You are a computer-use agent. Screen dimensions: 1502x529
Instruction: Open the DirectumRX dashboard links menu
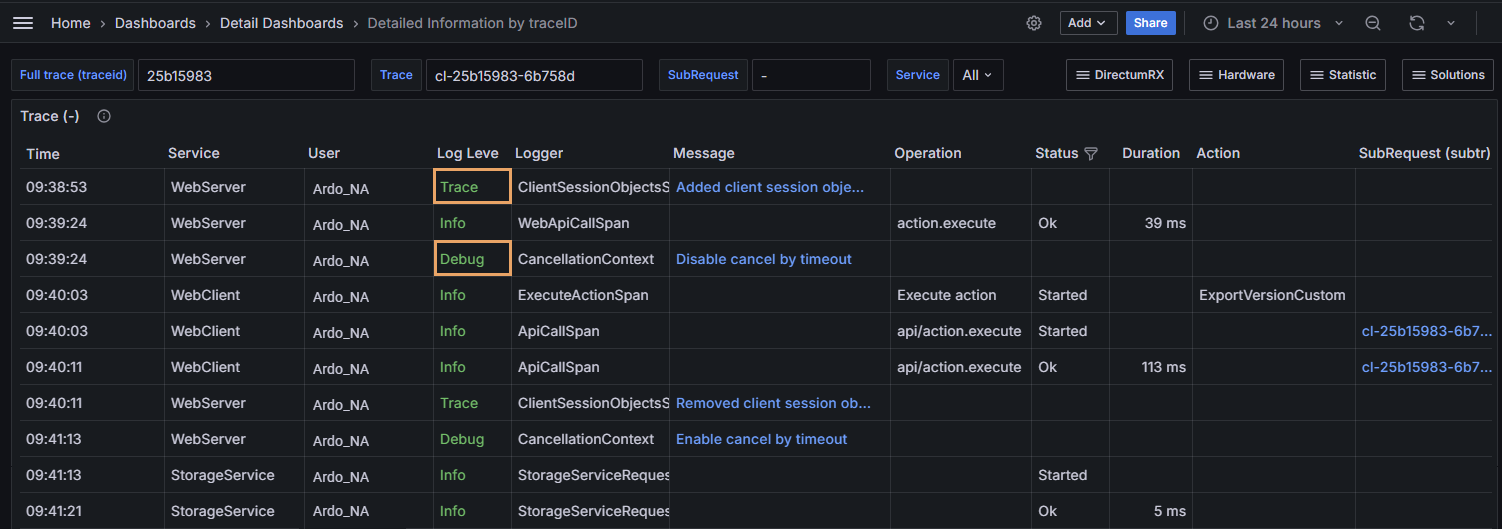point(1120,75)
